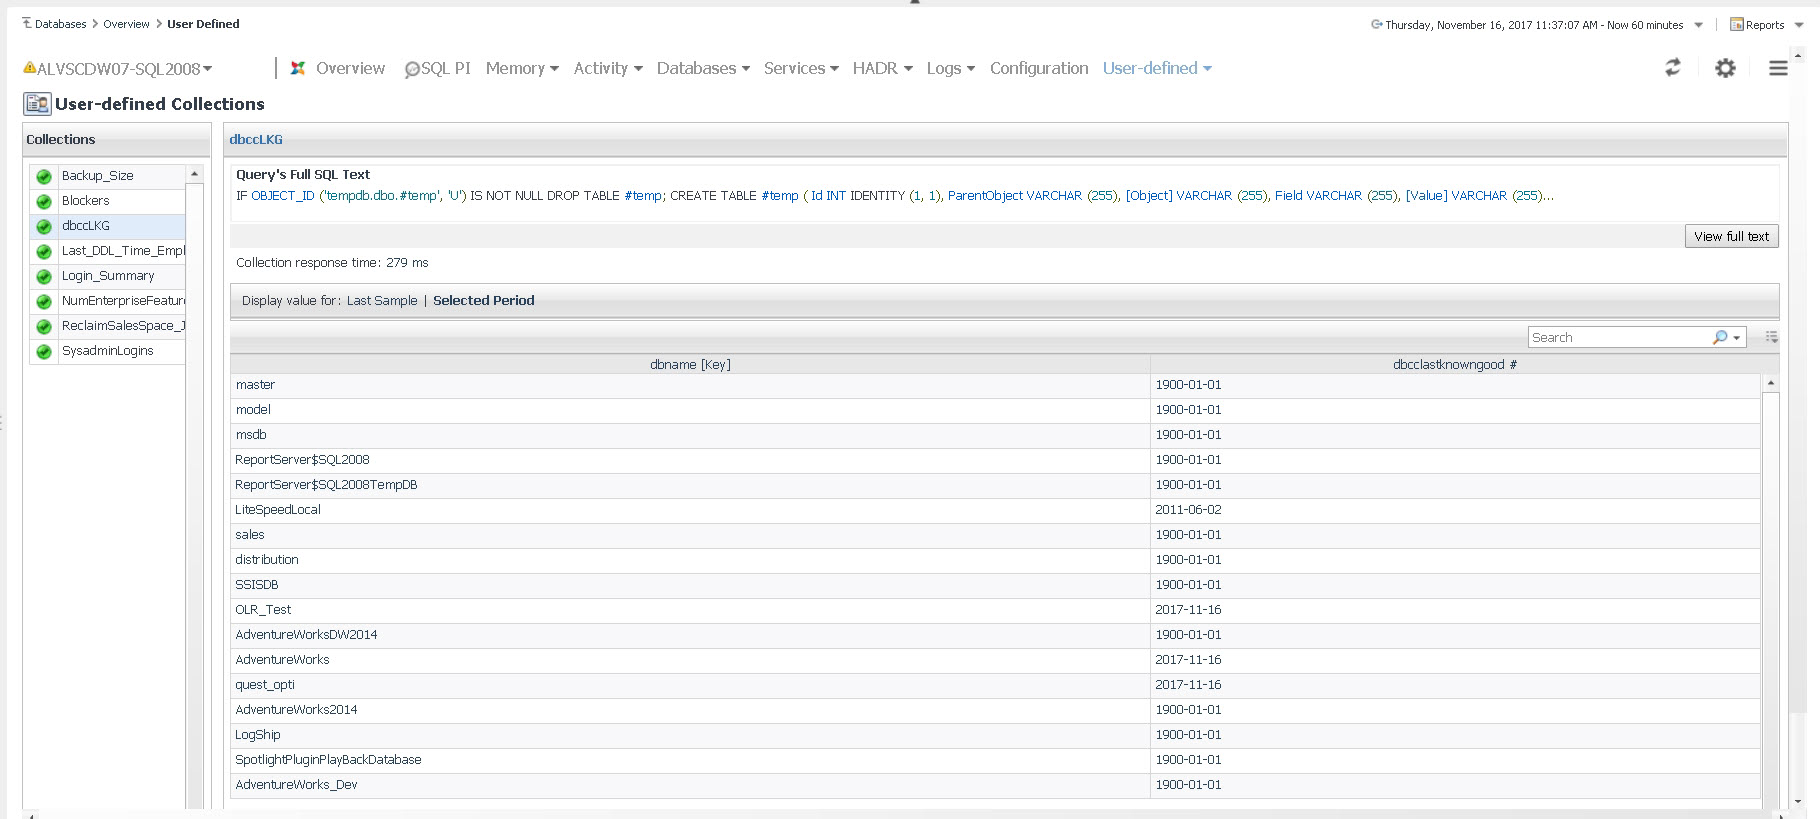Click the refresh arrows icon
1820x819 pixels.
click(1672, 68)
